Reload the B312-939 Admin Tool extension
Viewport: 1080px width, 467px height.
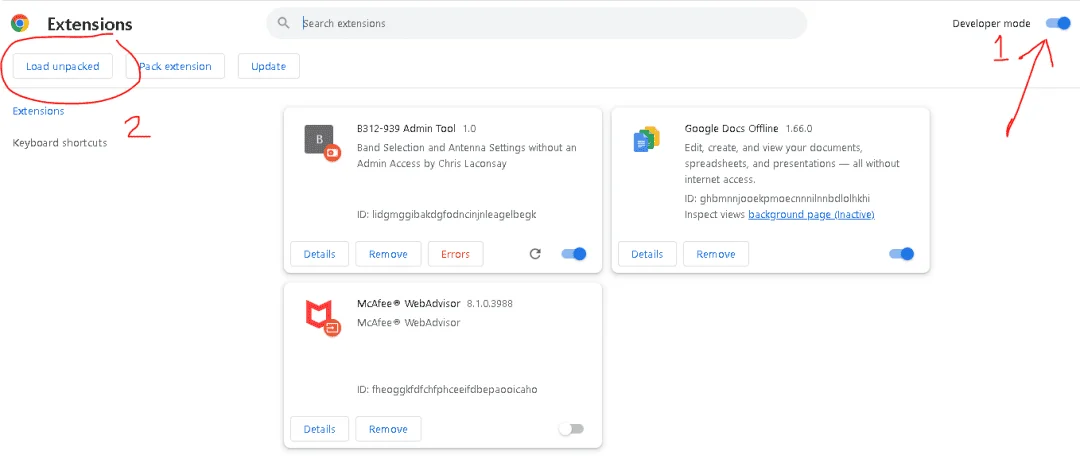click(535, 254)
